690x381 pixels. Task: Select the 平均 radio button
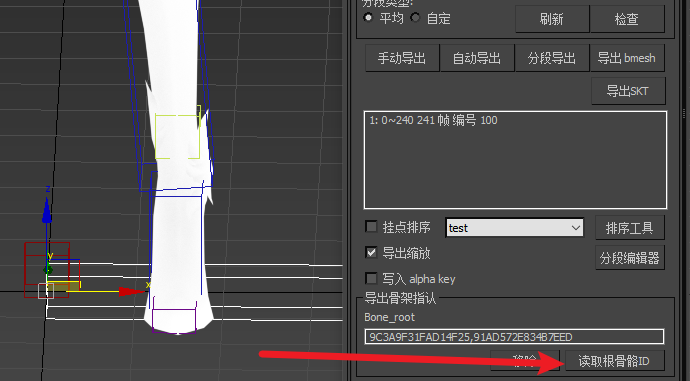tap(368, 18)
